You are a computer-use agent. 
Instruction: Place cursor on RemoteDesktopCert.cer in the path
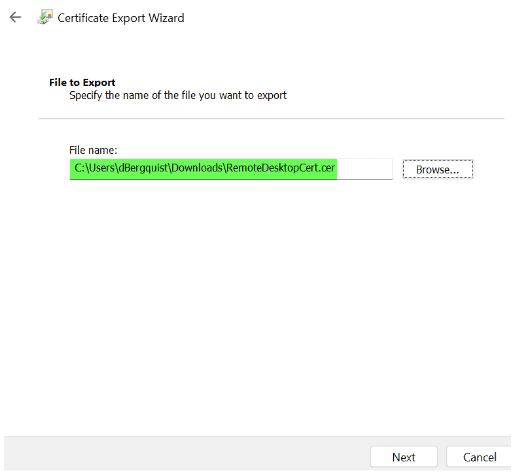(x=280, y=168)
